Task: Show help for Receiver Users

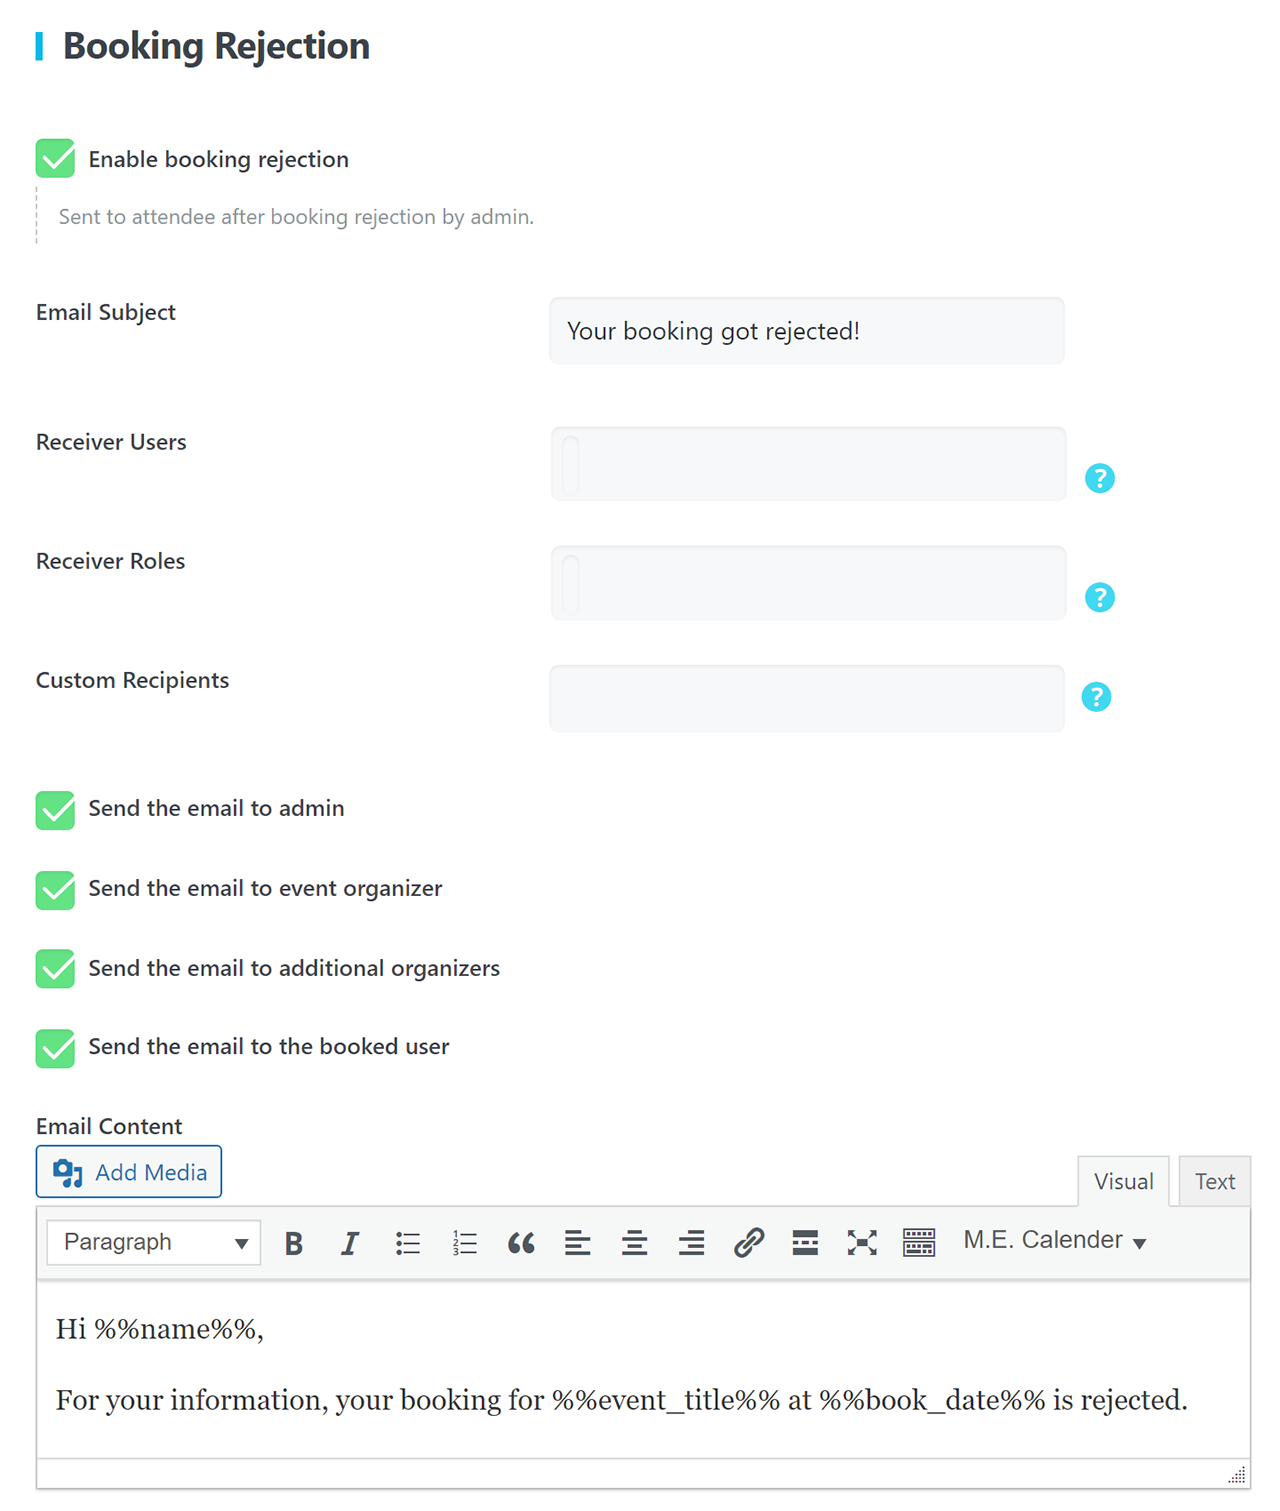Action: tap(1100, 478)
